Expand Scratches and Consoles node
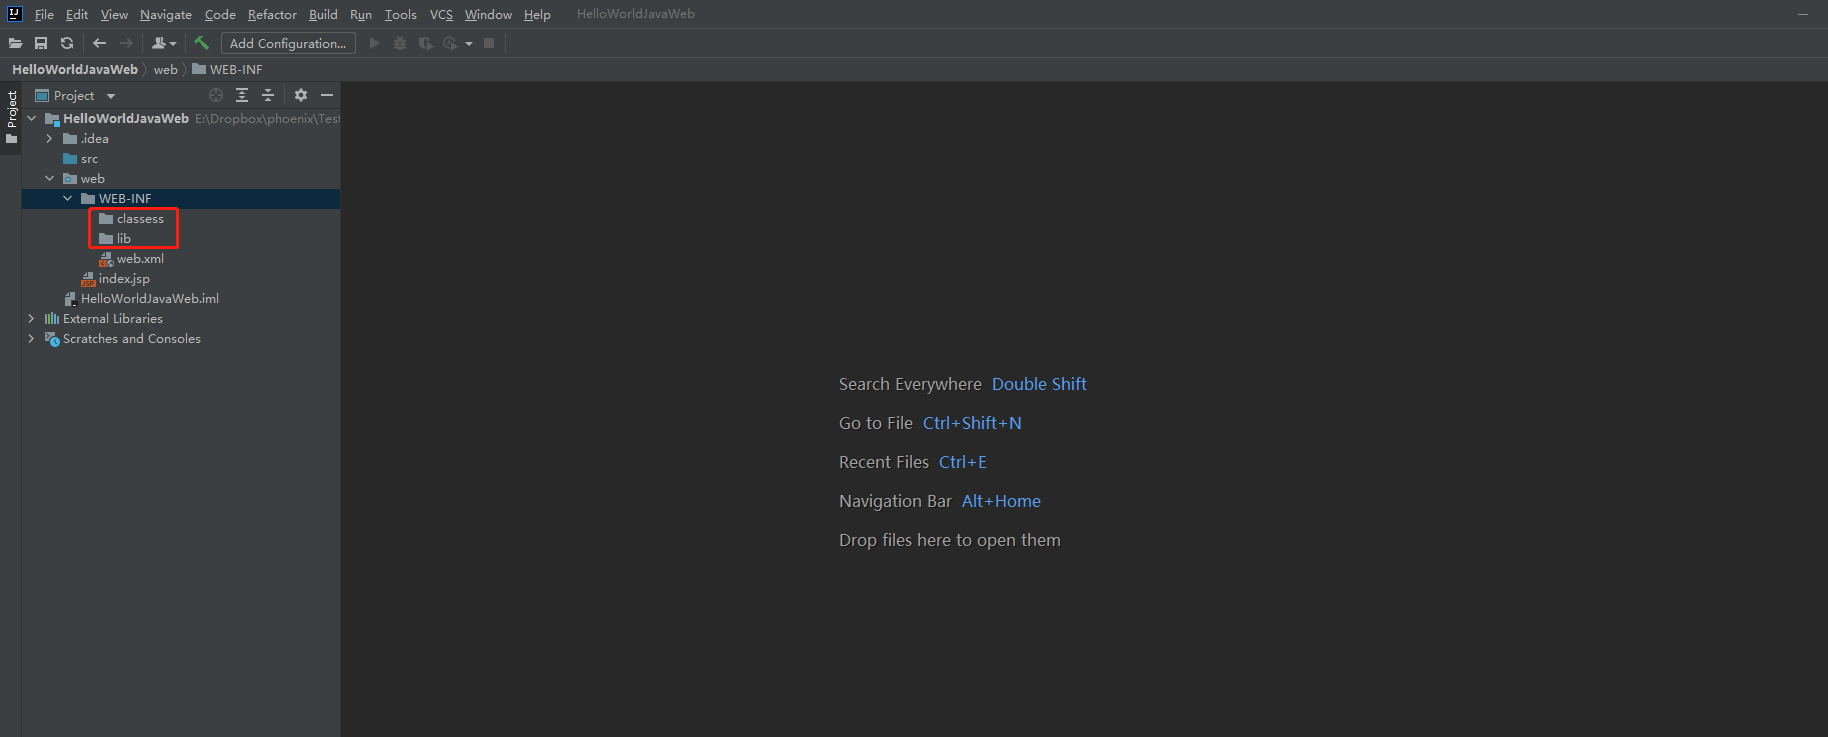 click(x=32, y=338)
